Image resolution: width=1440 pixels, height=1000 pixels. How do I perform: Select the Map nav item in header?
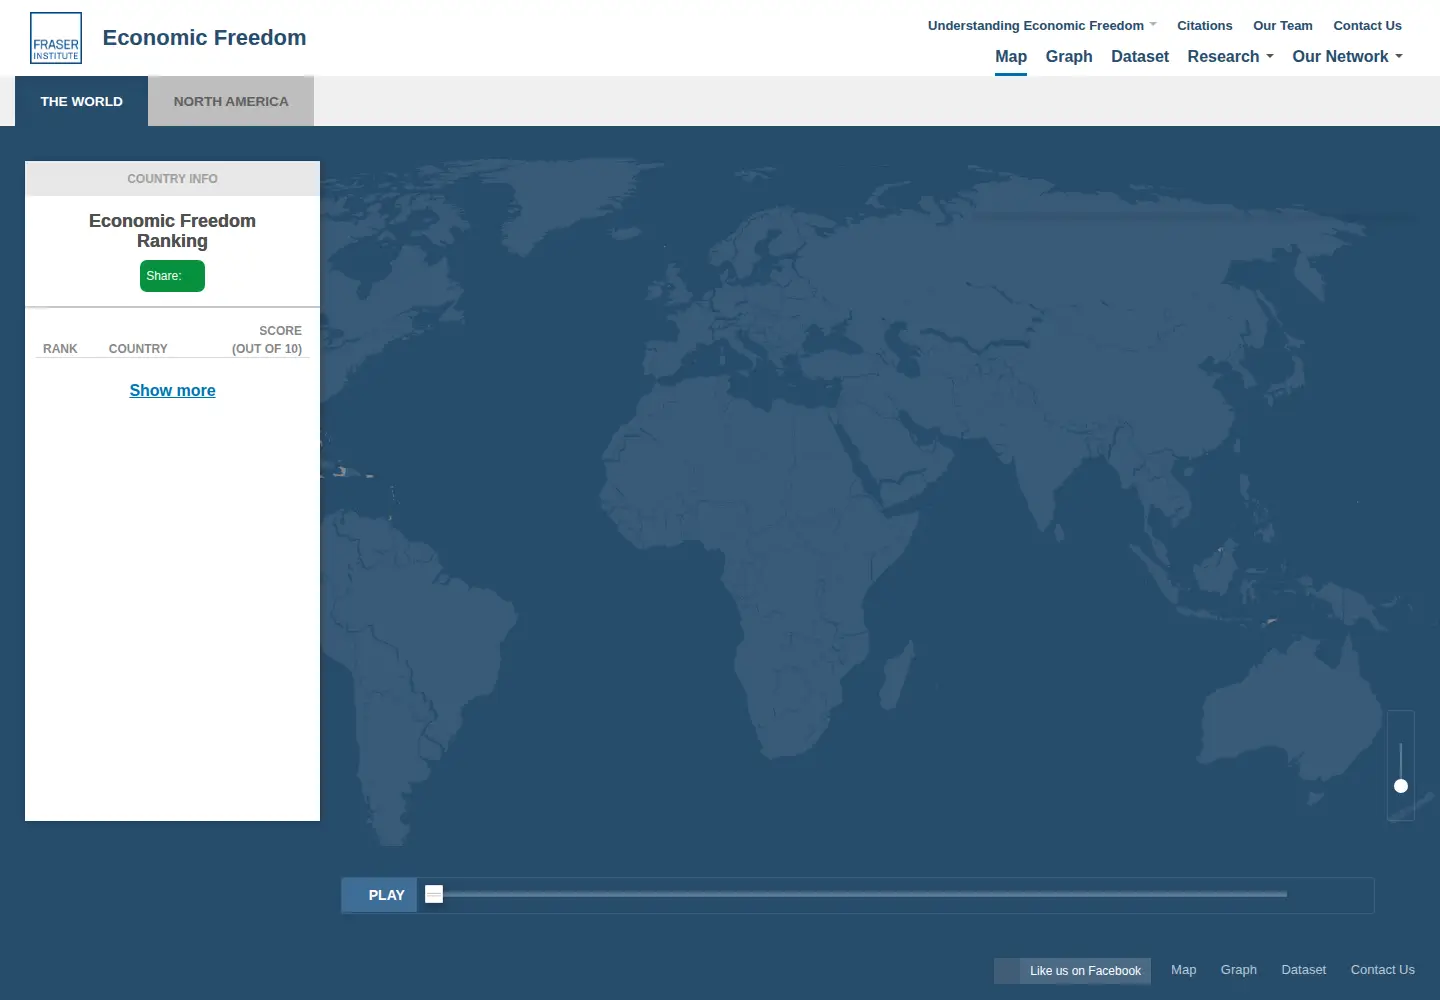1011,56
